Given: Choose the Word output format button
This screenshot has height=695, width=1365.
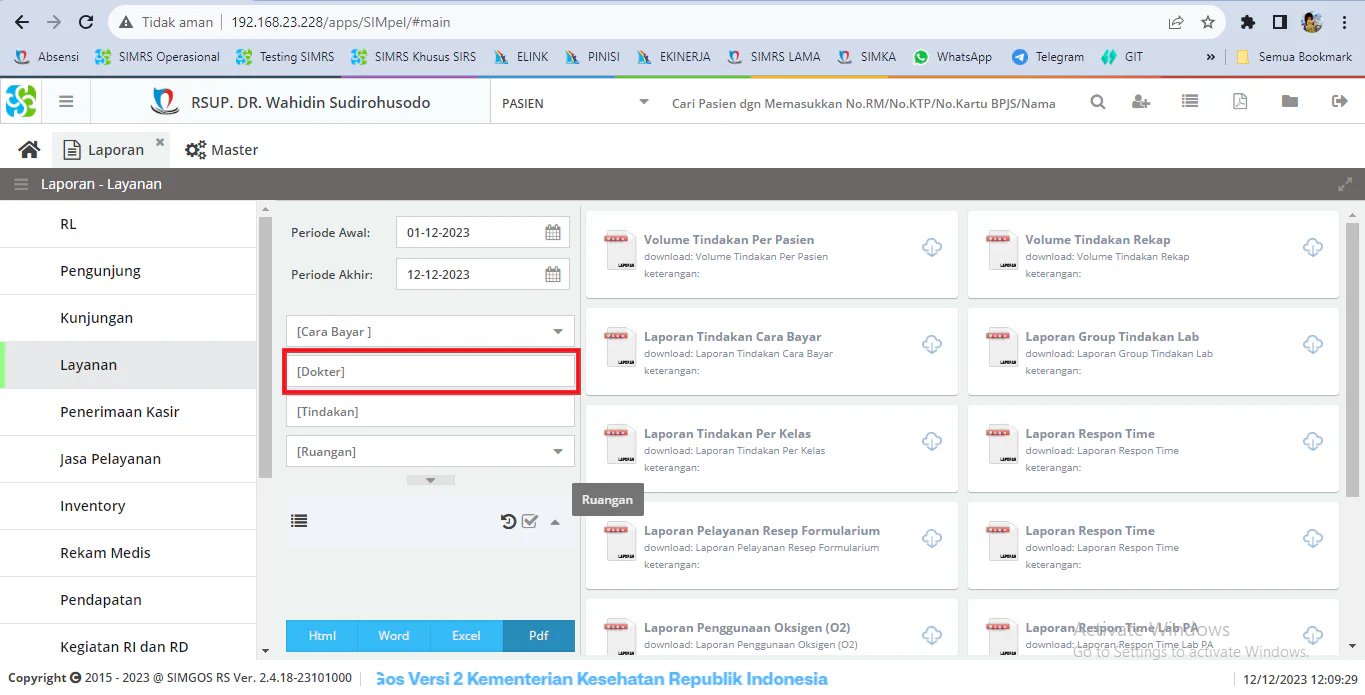Looking at the screenshot, I should pyautogui.click(x=394, y=636).
